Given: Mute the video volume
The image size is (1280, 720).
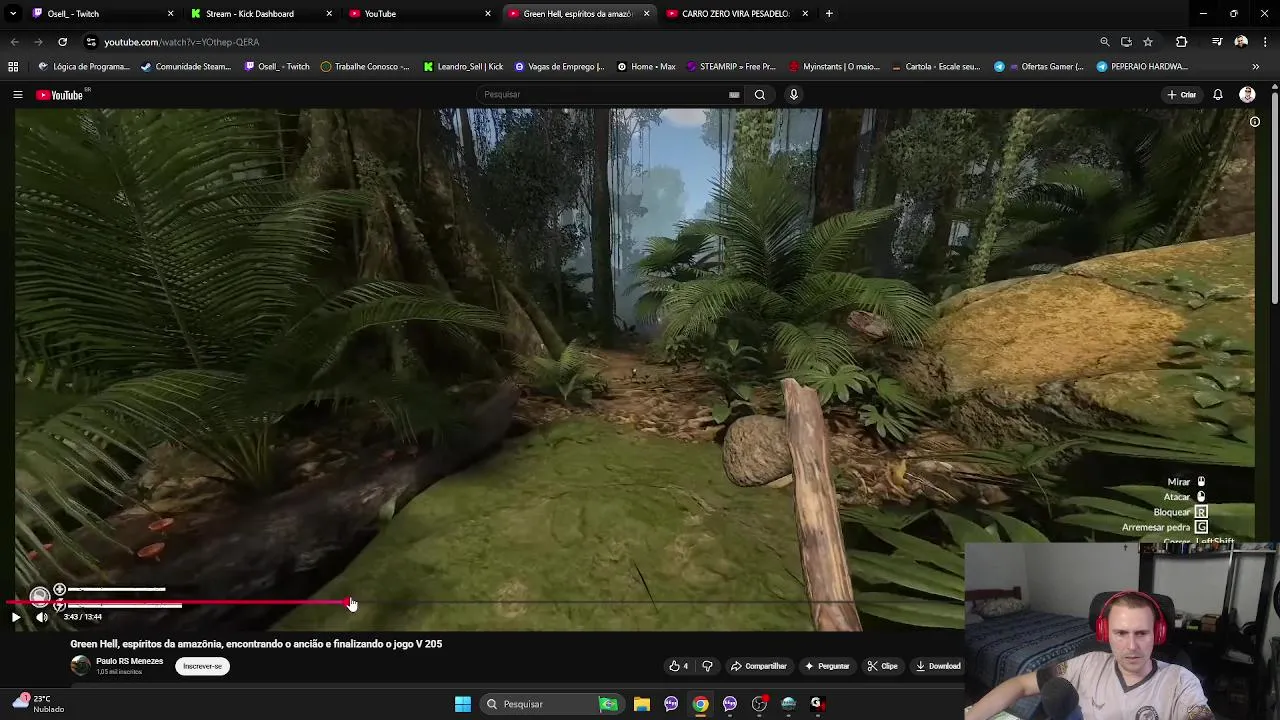Looking at the screenshot, I should [x=42, y=617].
